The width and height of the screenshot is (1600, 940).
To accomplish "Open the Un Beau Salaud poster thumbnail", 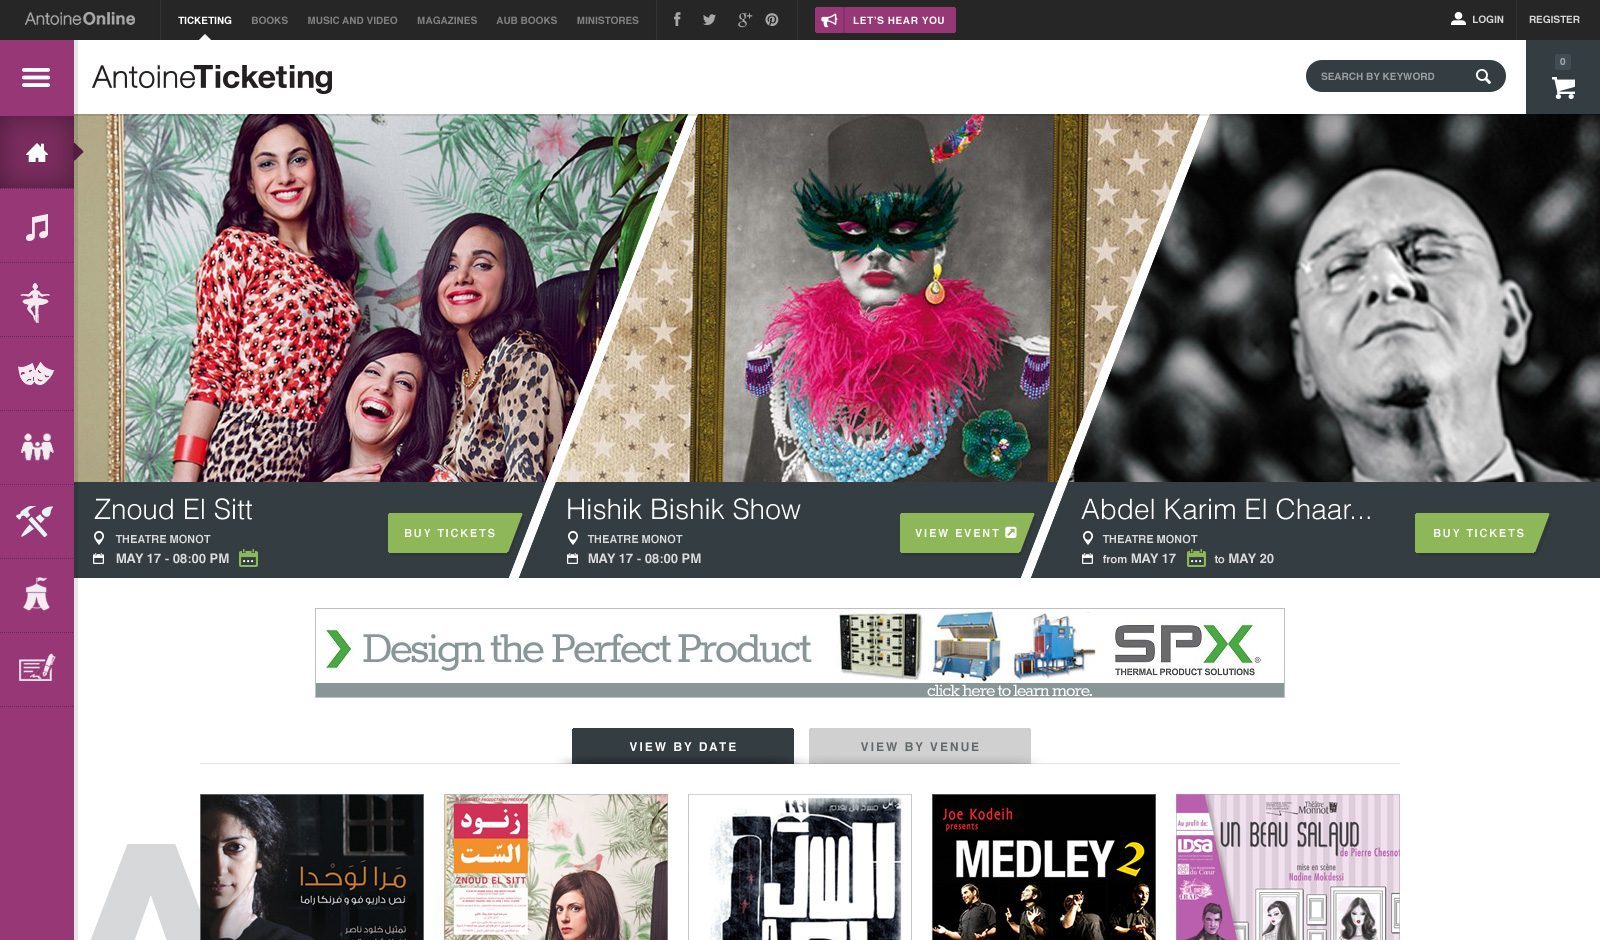I will tap(1288, 867).
